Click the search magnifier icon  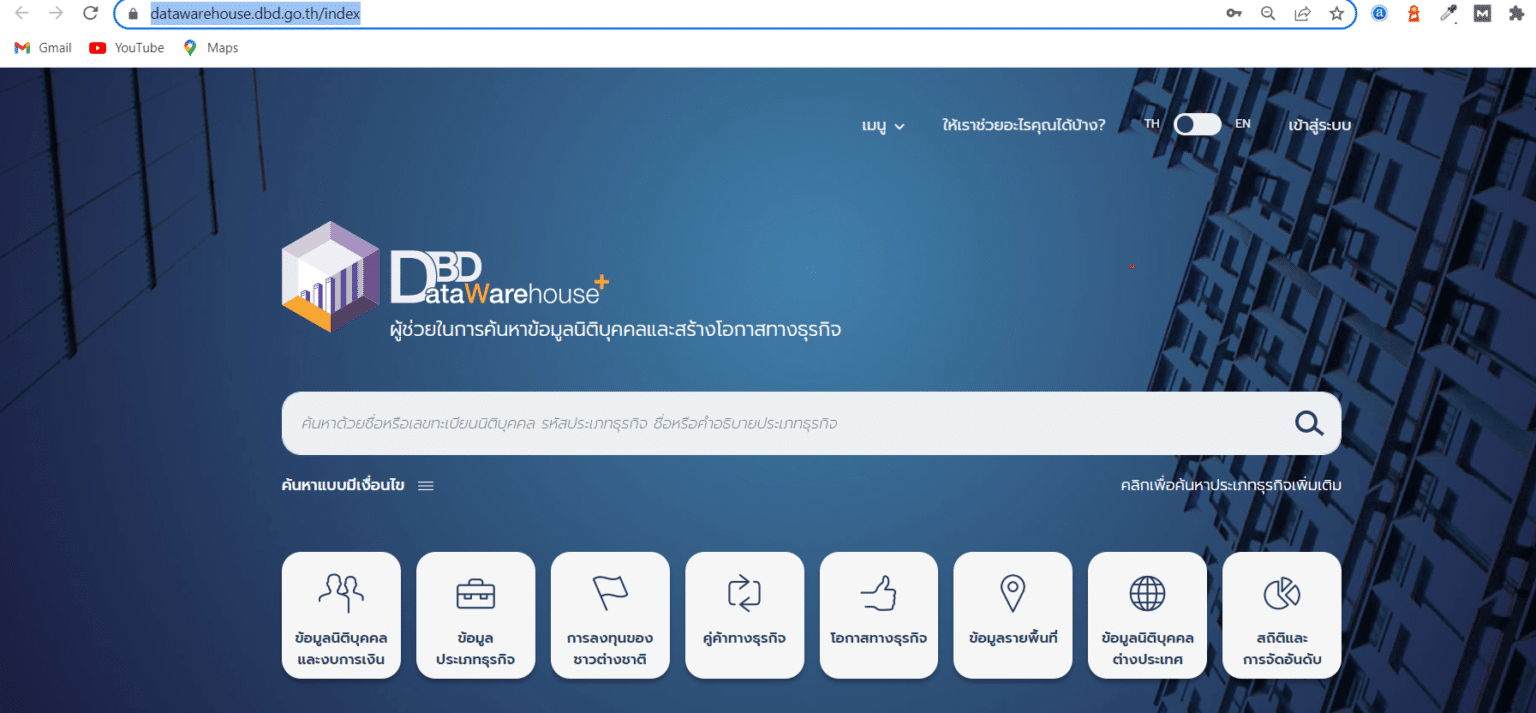(x=1308, y=423)
